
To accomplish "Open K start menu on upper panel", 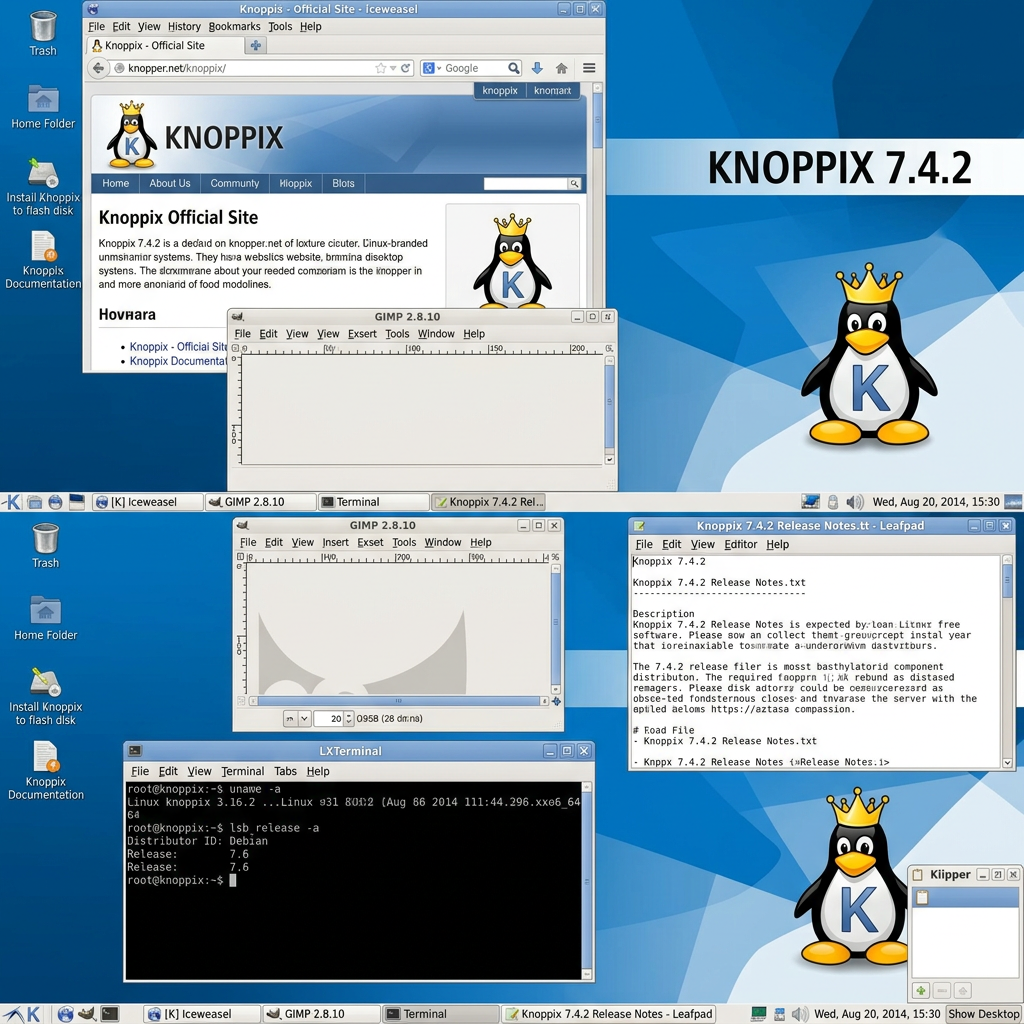I will tap(12, 502).
